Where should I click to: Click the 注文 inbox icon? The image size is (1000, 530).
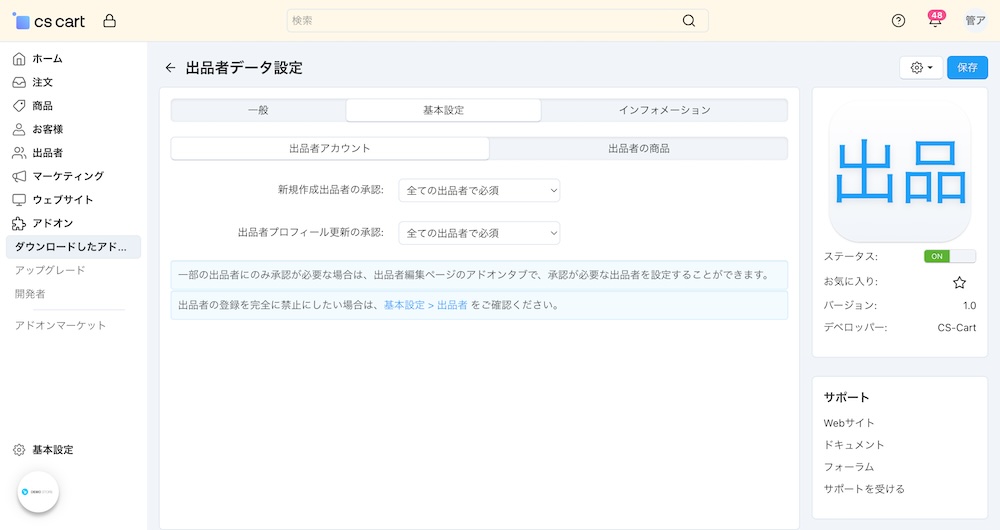[x=19, y=82]
